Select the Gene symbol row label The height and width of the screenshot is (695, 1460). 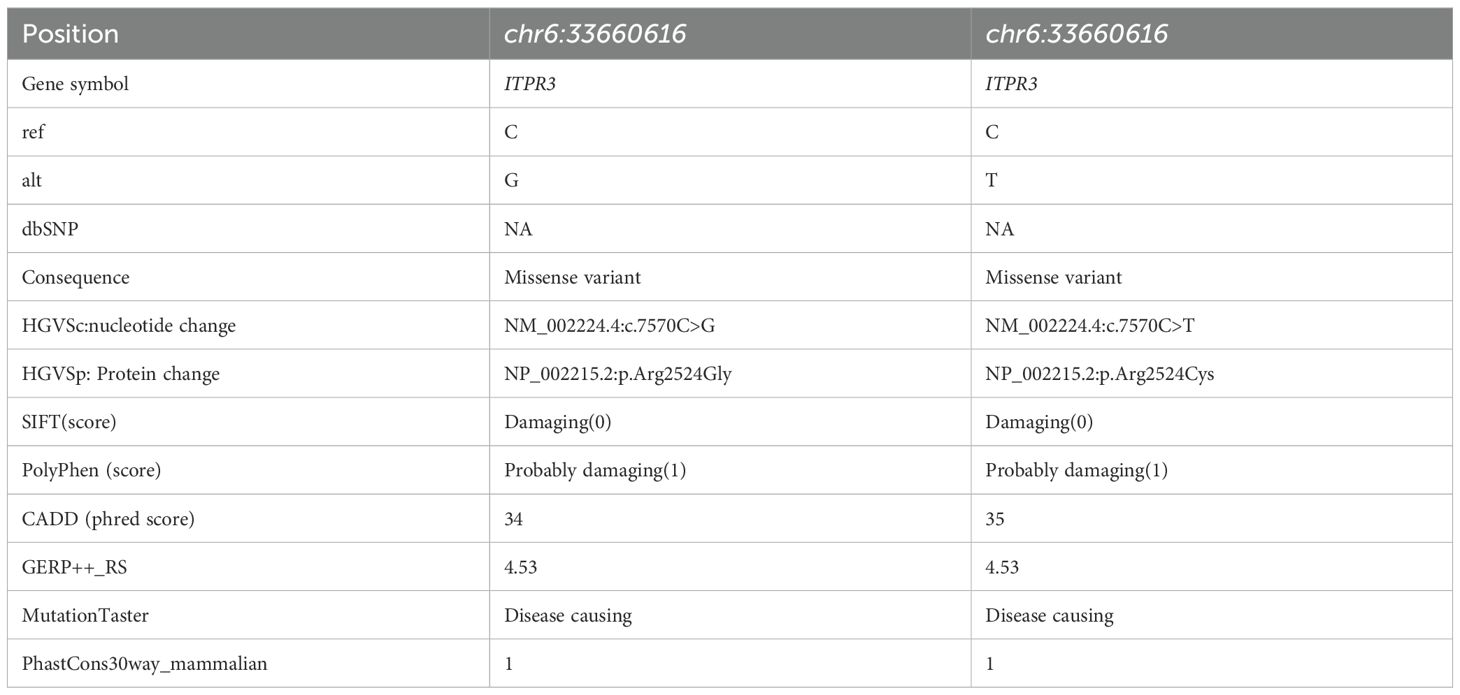[75, 84]
